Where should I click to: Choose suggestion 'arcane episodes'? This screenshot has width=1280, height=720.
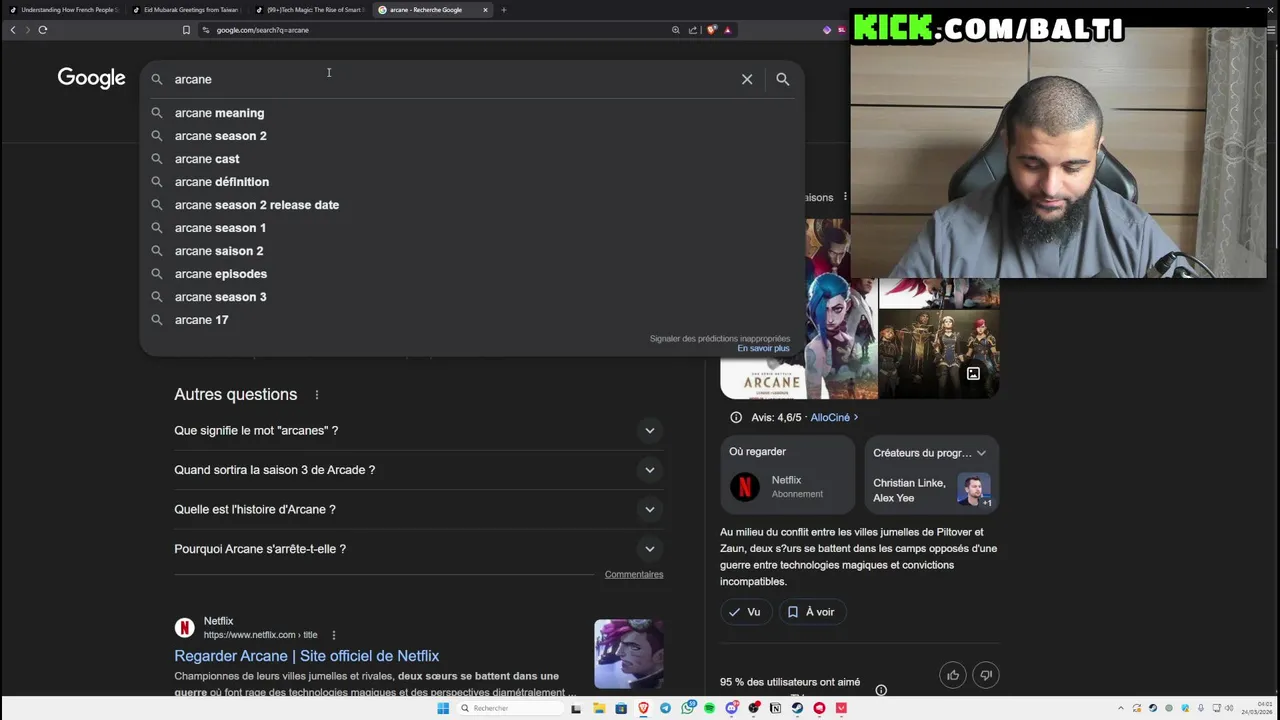pyautogui.click(x=470, y=274)
